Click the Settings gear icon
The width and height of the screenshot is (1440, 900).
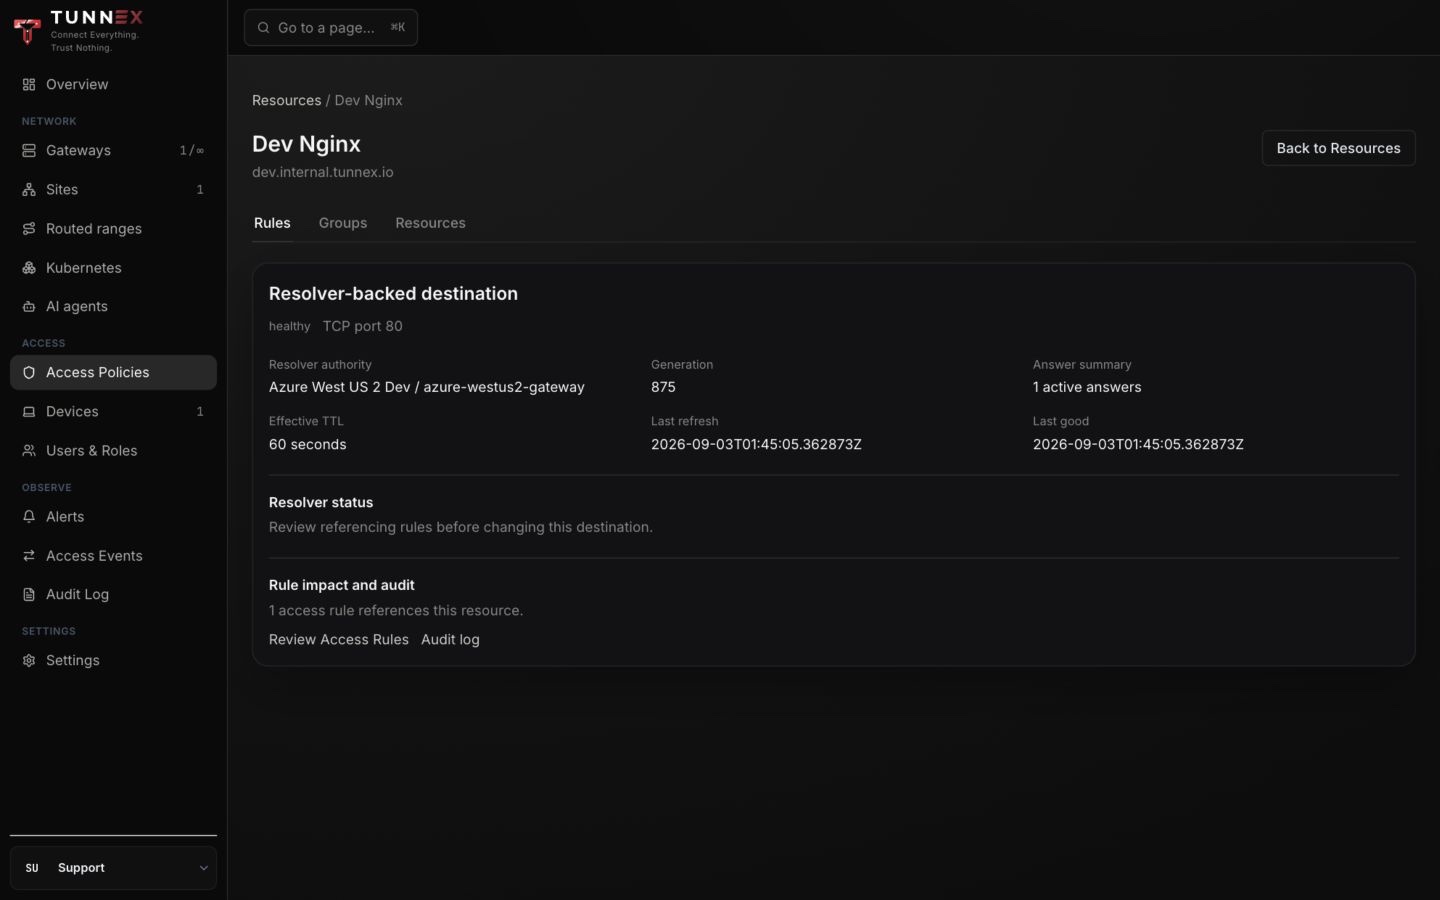coord(29,661)
